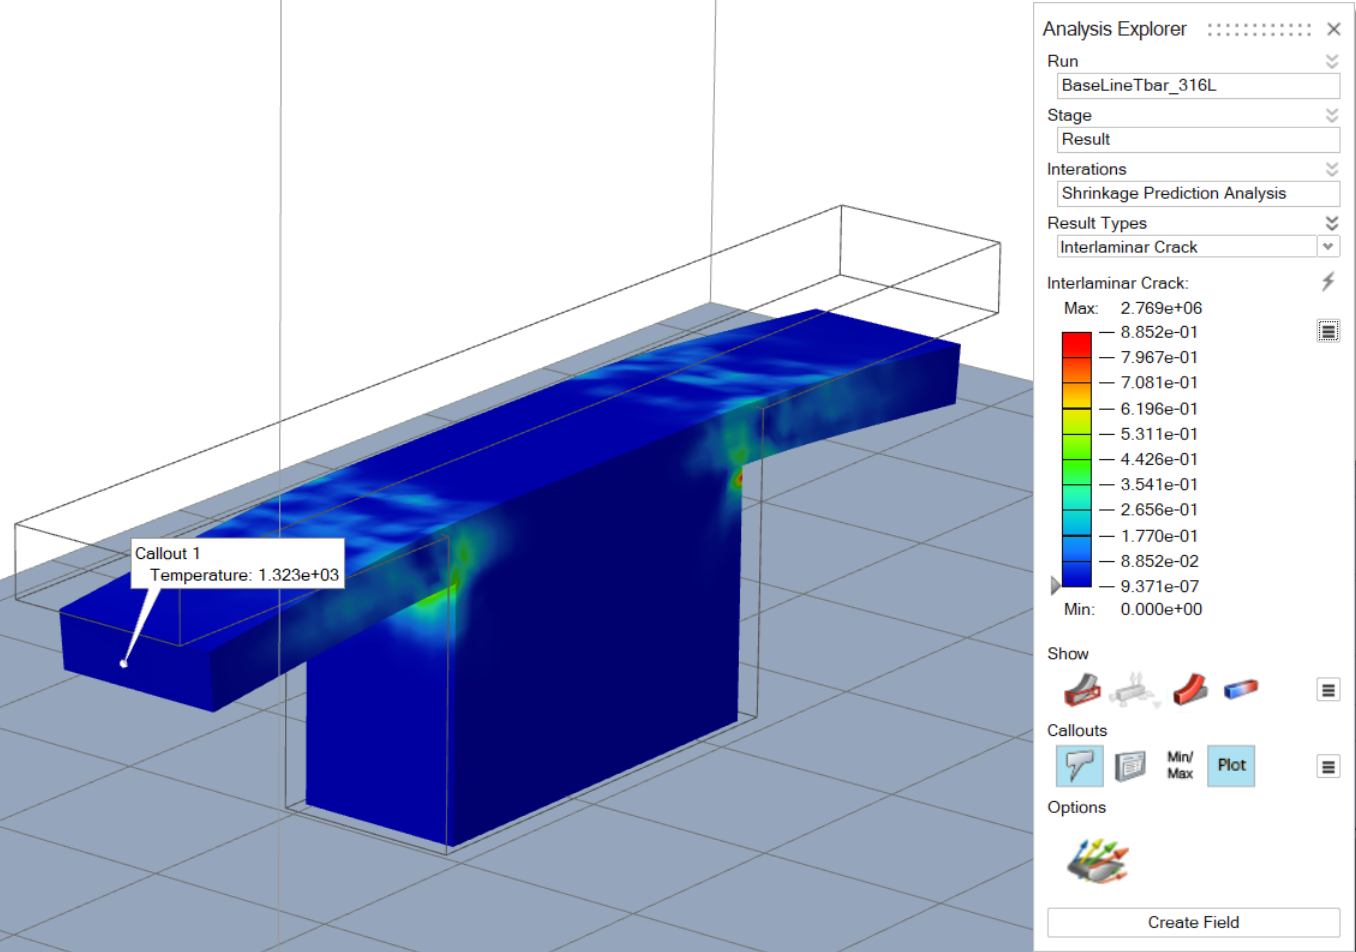
Task: Collapse the Run section chevron
Action: point(1332,61)
